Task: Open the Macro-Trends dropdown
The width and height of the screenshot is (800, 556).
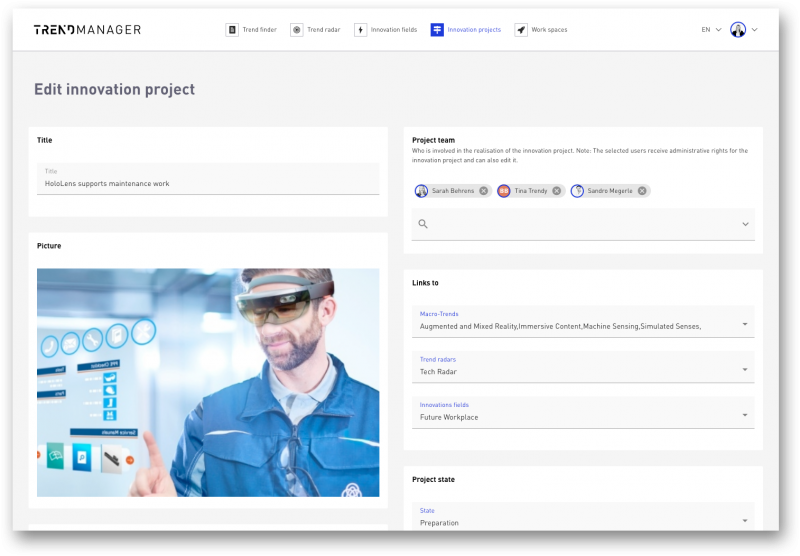Action: click(x=583, y=322)
